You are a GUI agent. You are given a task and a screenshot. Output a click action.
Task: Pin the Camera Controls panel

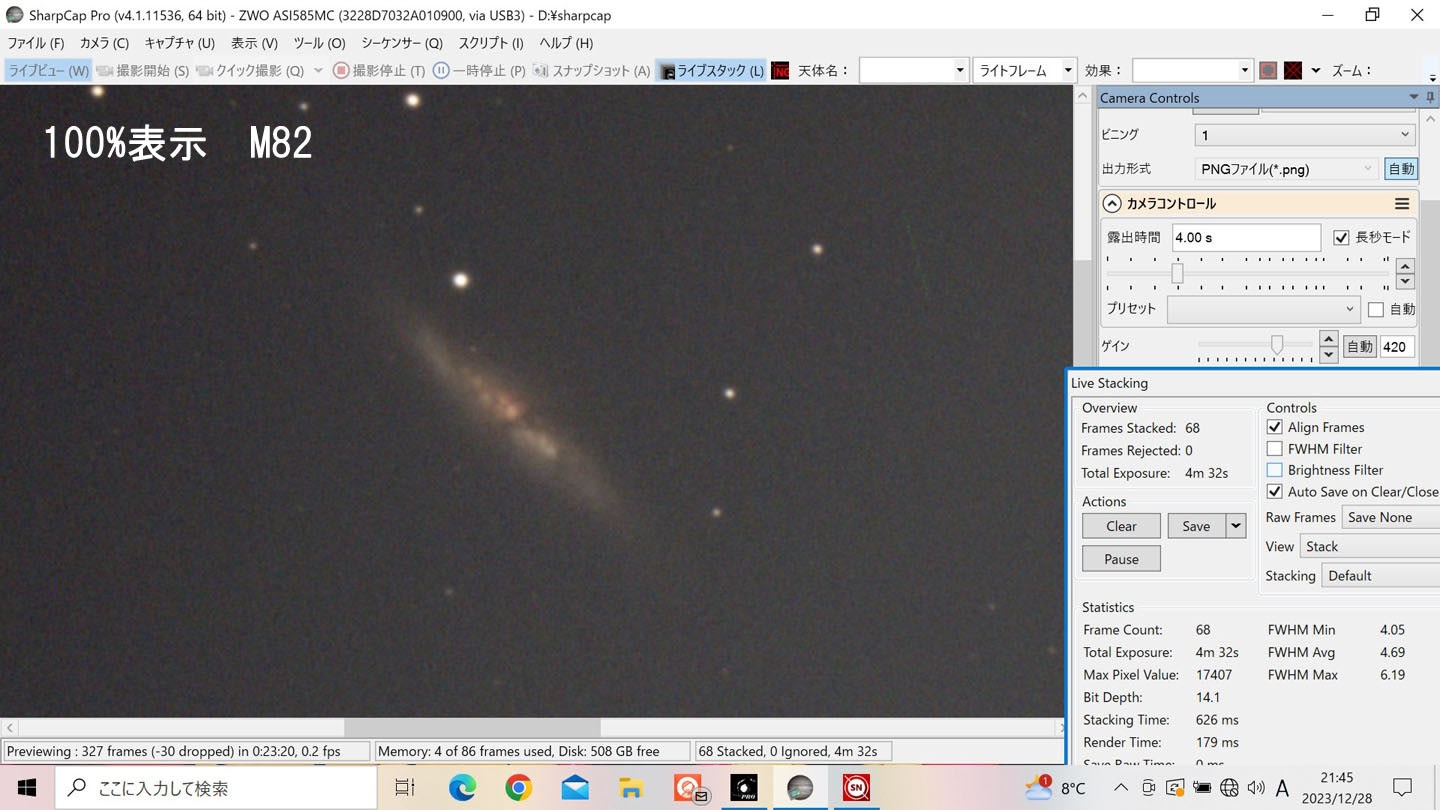1430,97
